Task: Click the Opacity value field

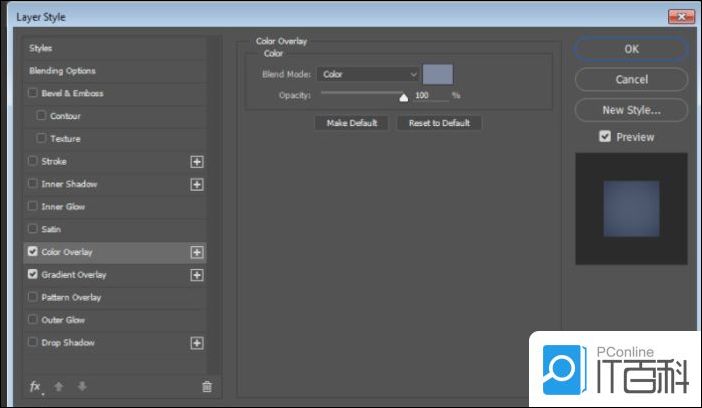Action: pyautogui.click(x=431, y=95)
